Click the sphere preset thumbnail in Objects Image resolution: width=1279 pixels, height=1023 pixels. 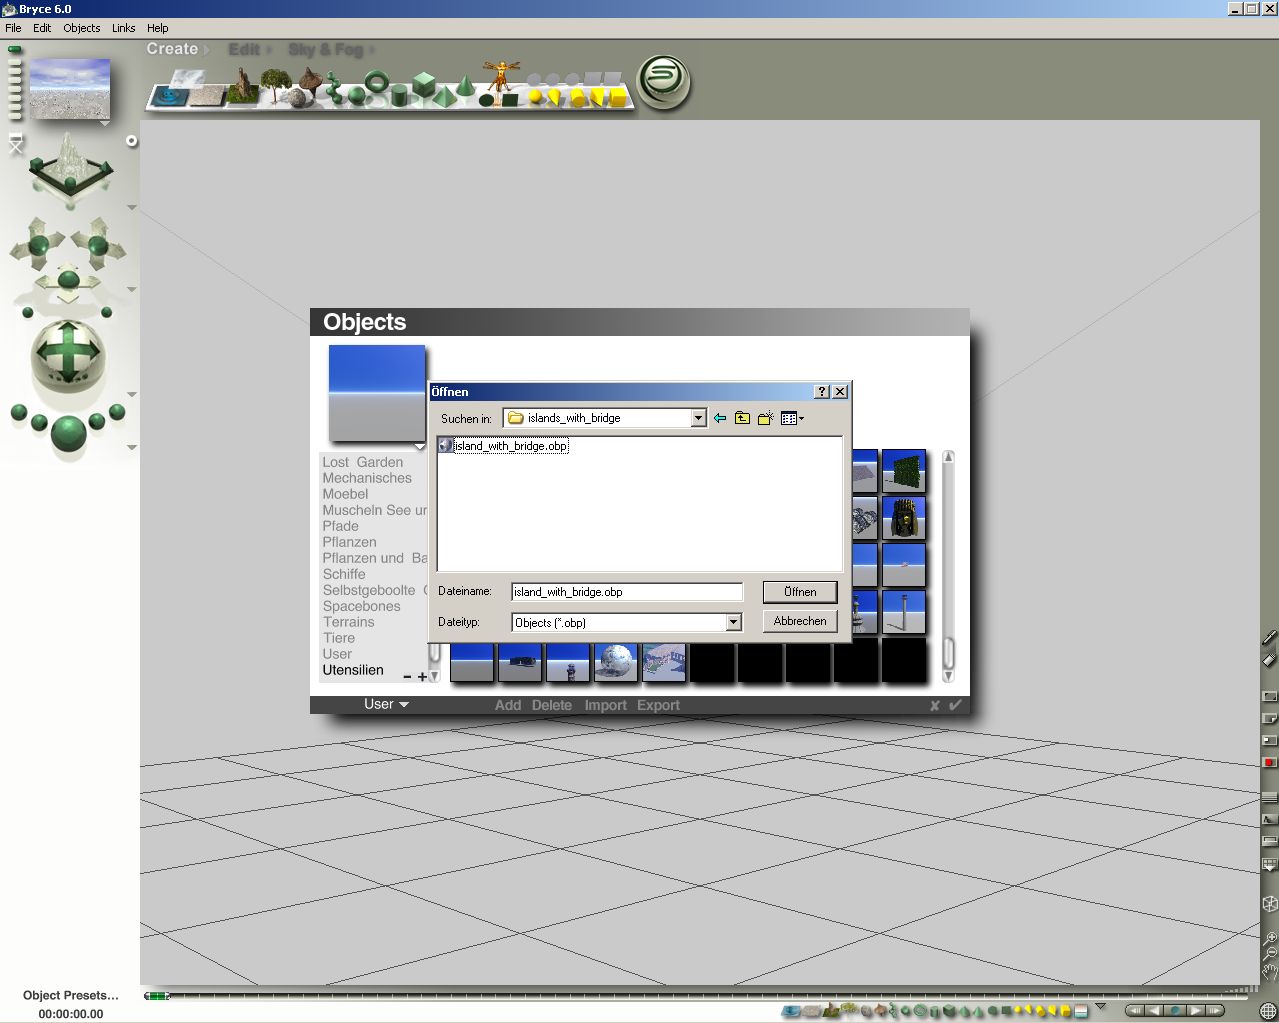616,662
